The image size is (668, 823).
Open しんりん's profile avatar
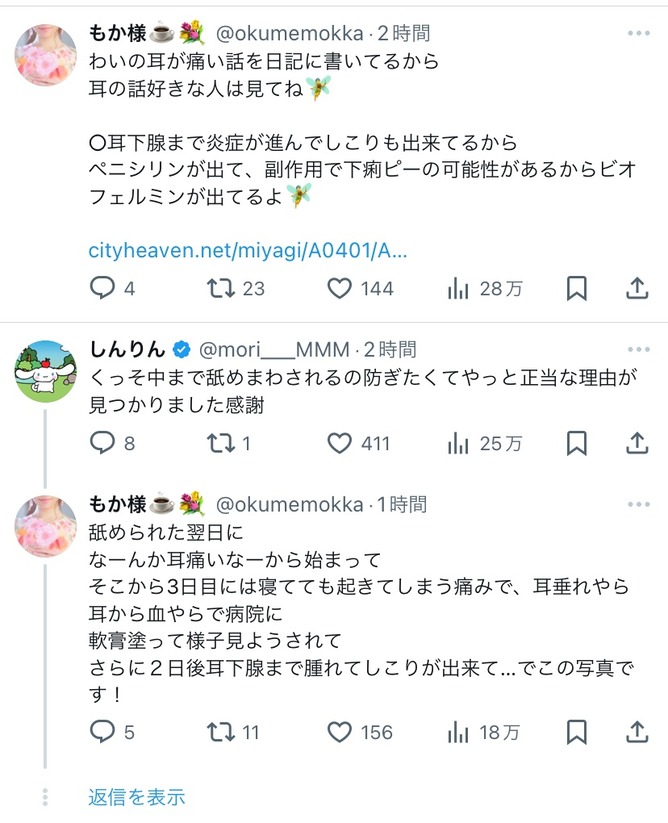click(x=45, y=371)
